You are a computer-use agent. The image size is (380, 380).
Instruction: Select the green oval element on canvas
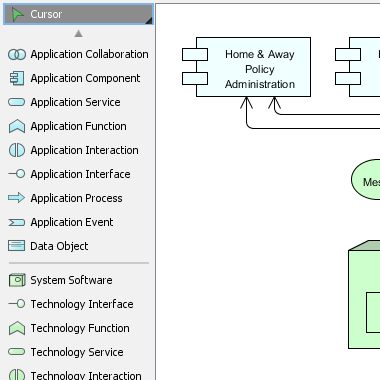coord(366,180)
